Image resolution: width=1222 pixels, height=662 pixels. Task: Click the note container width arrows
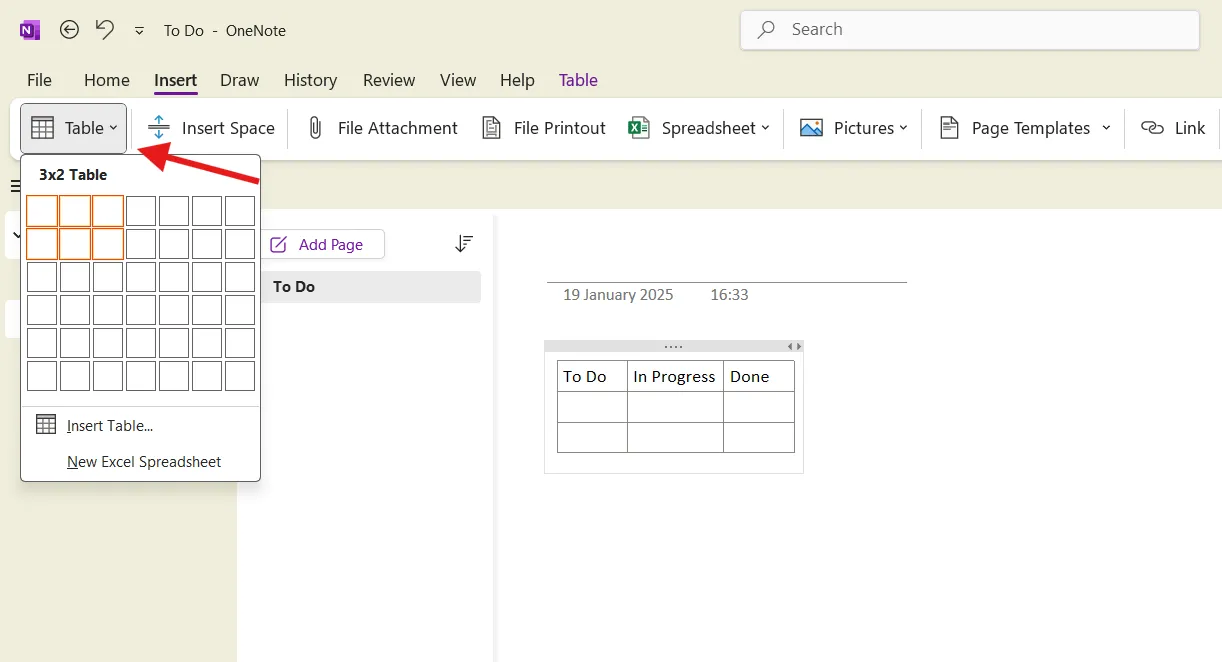[793, 347]
